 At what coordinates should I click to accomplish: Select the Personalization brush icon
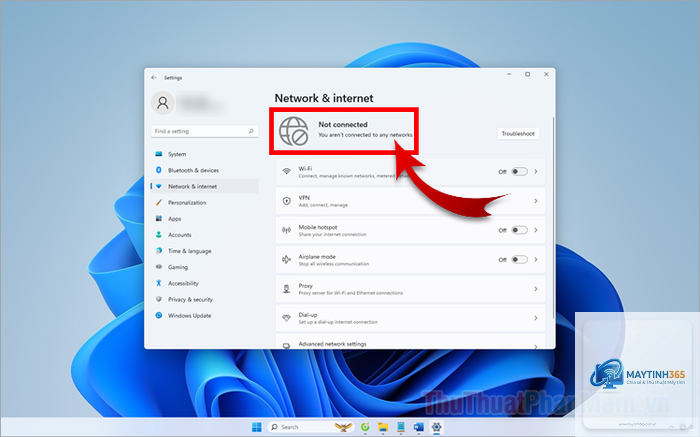click(x=158, y=203)
